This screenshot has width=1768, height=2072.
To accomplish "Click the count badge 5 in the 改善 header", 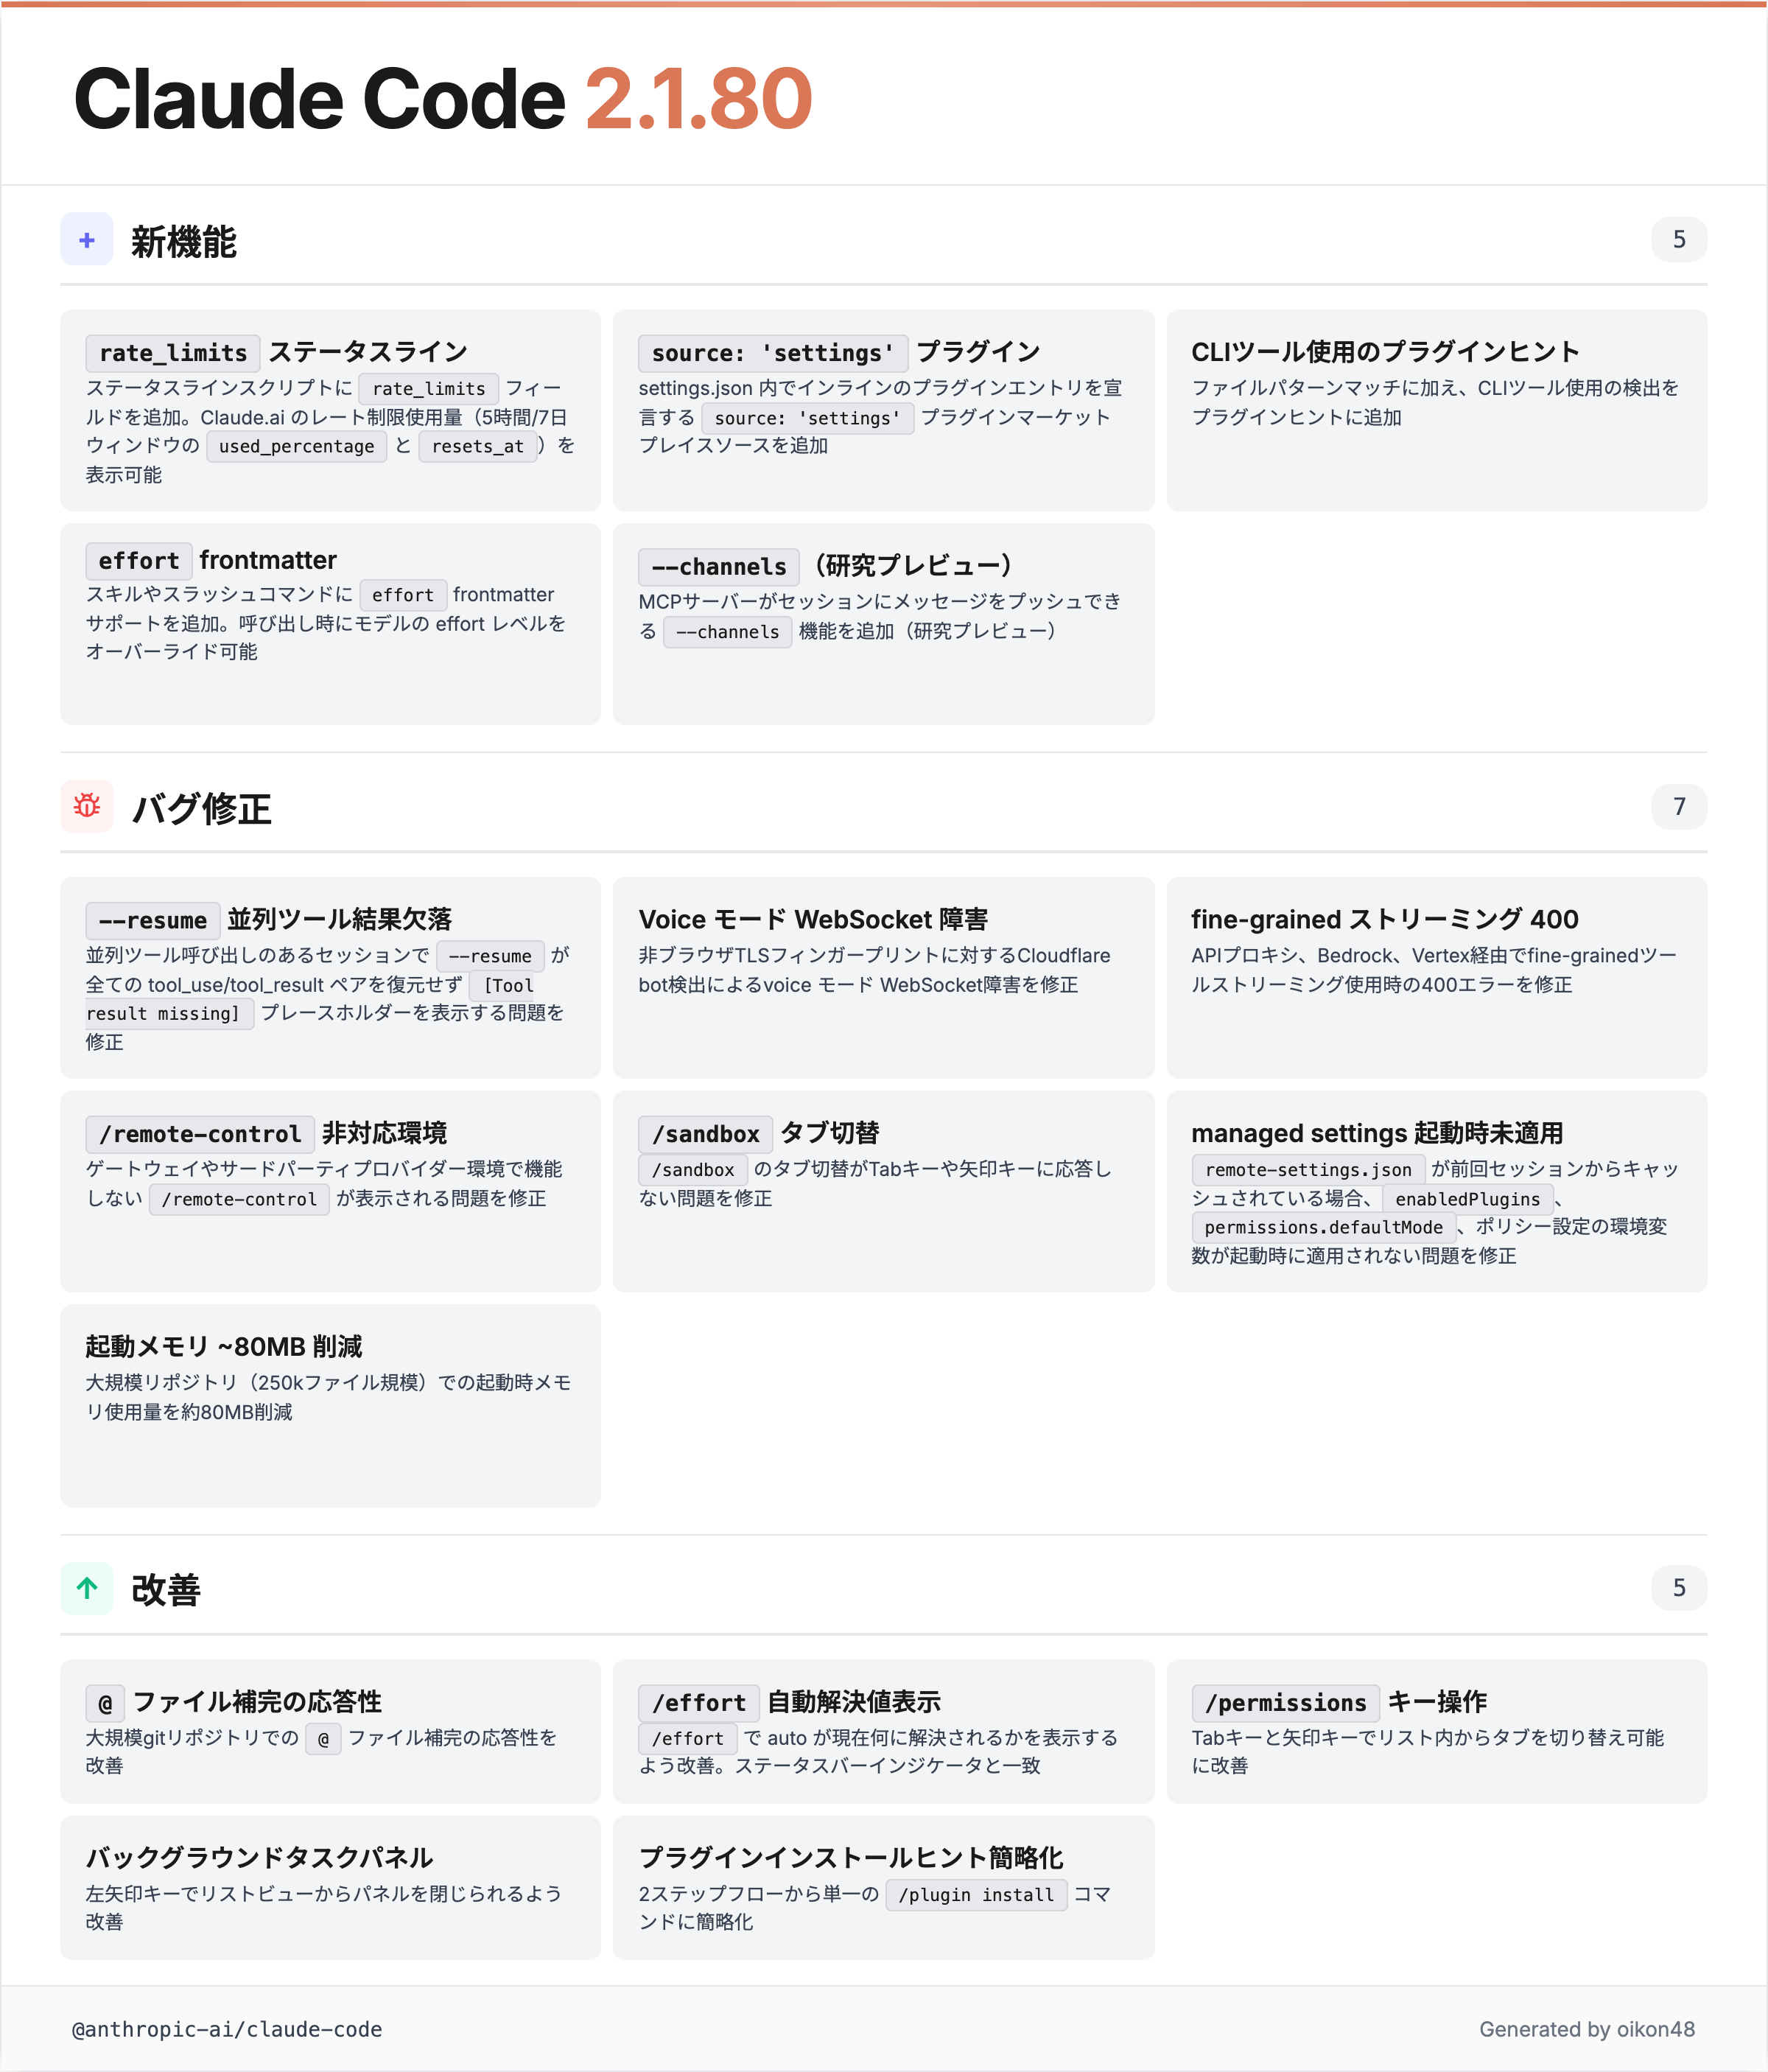I will tap(1679, 1588).
